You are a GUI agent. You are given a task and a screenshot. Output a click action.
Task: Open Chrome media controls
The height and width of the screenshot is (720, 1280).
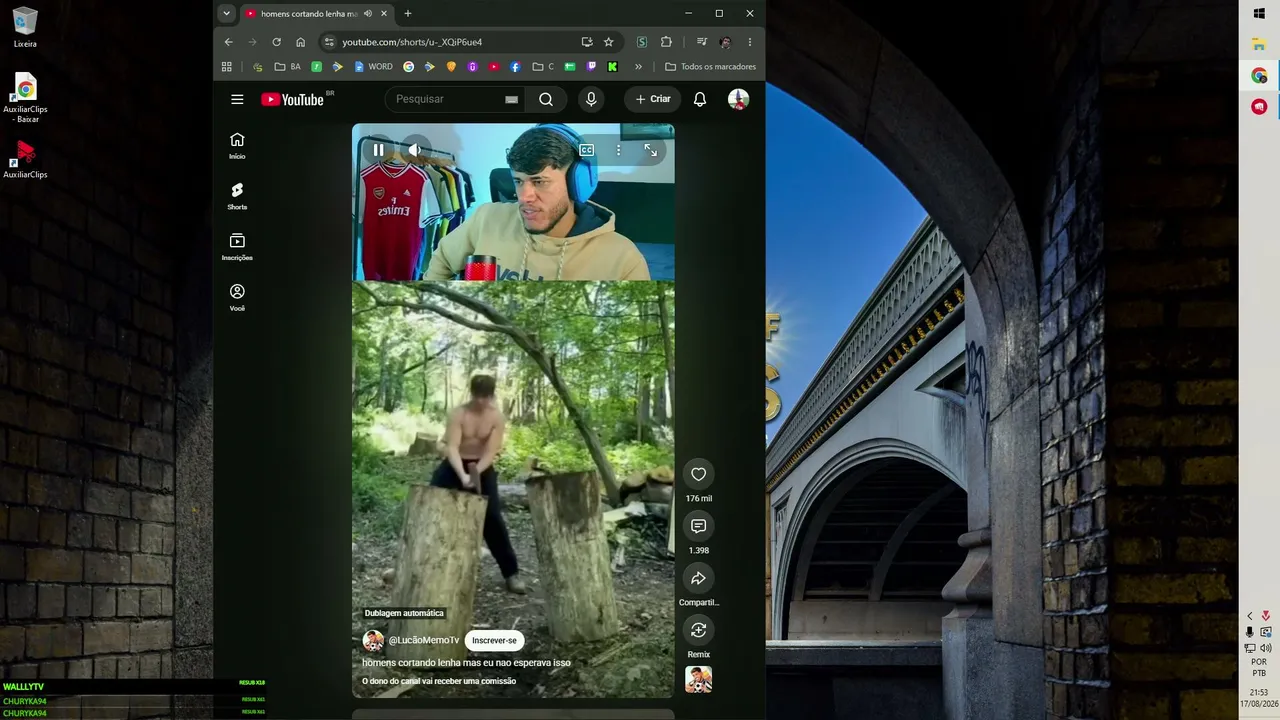(701, 42)
